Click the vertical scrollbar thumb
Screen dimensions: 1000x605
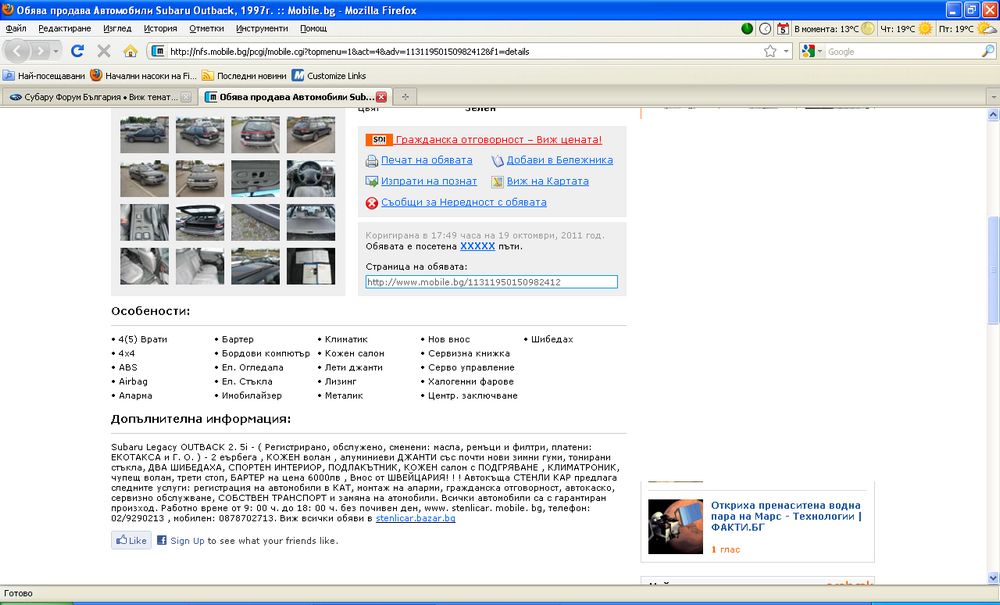[x=993, y=271]
